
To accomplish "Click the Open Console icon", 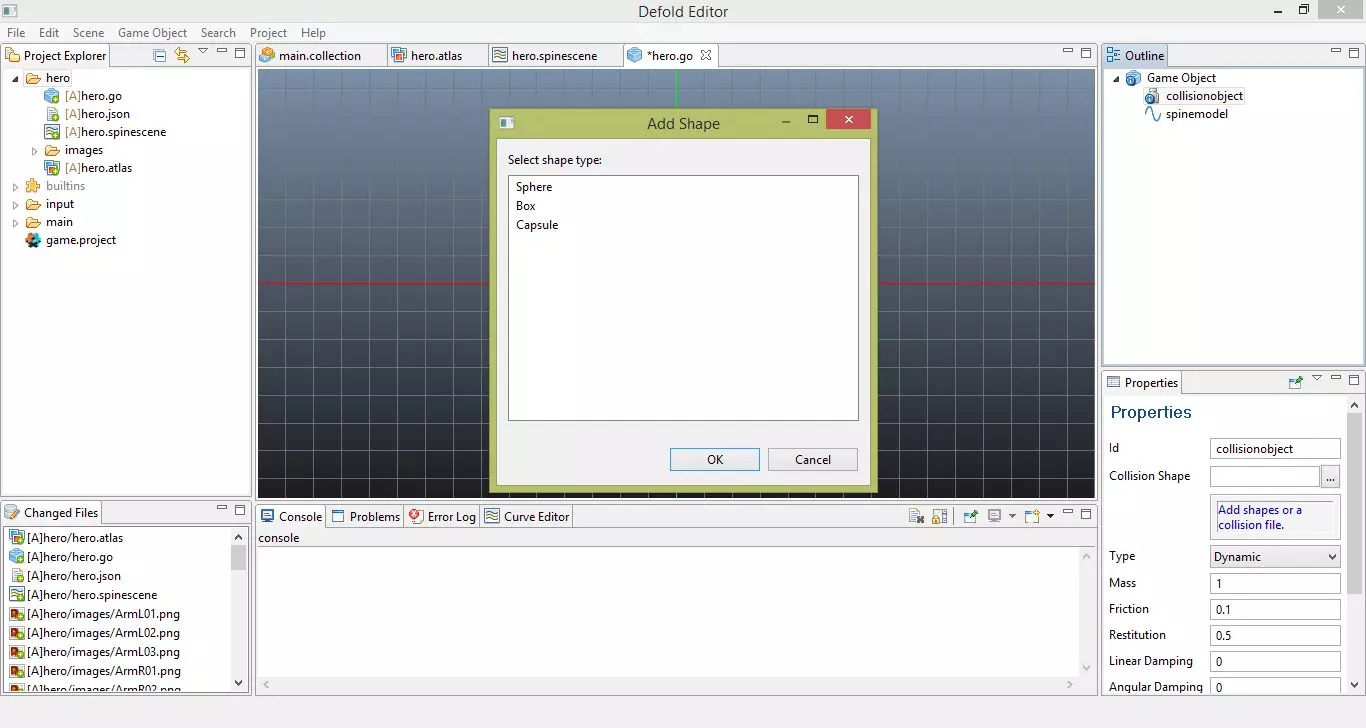I will [1032, 516].
